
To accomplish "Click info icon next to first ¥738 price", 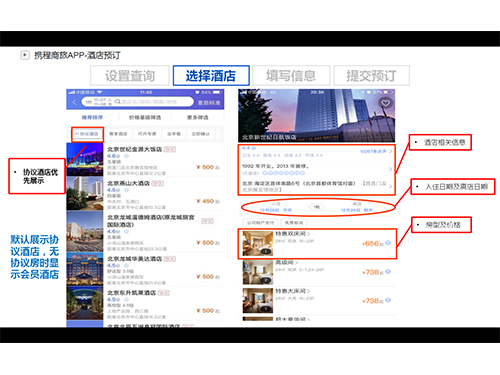I will pyautogui.click(x=388, y=272).
